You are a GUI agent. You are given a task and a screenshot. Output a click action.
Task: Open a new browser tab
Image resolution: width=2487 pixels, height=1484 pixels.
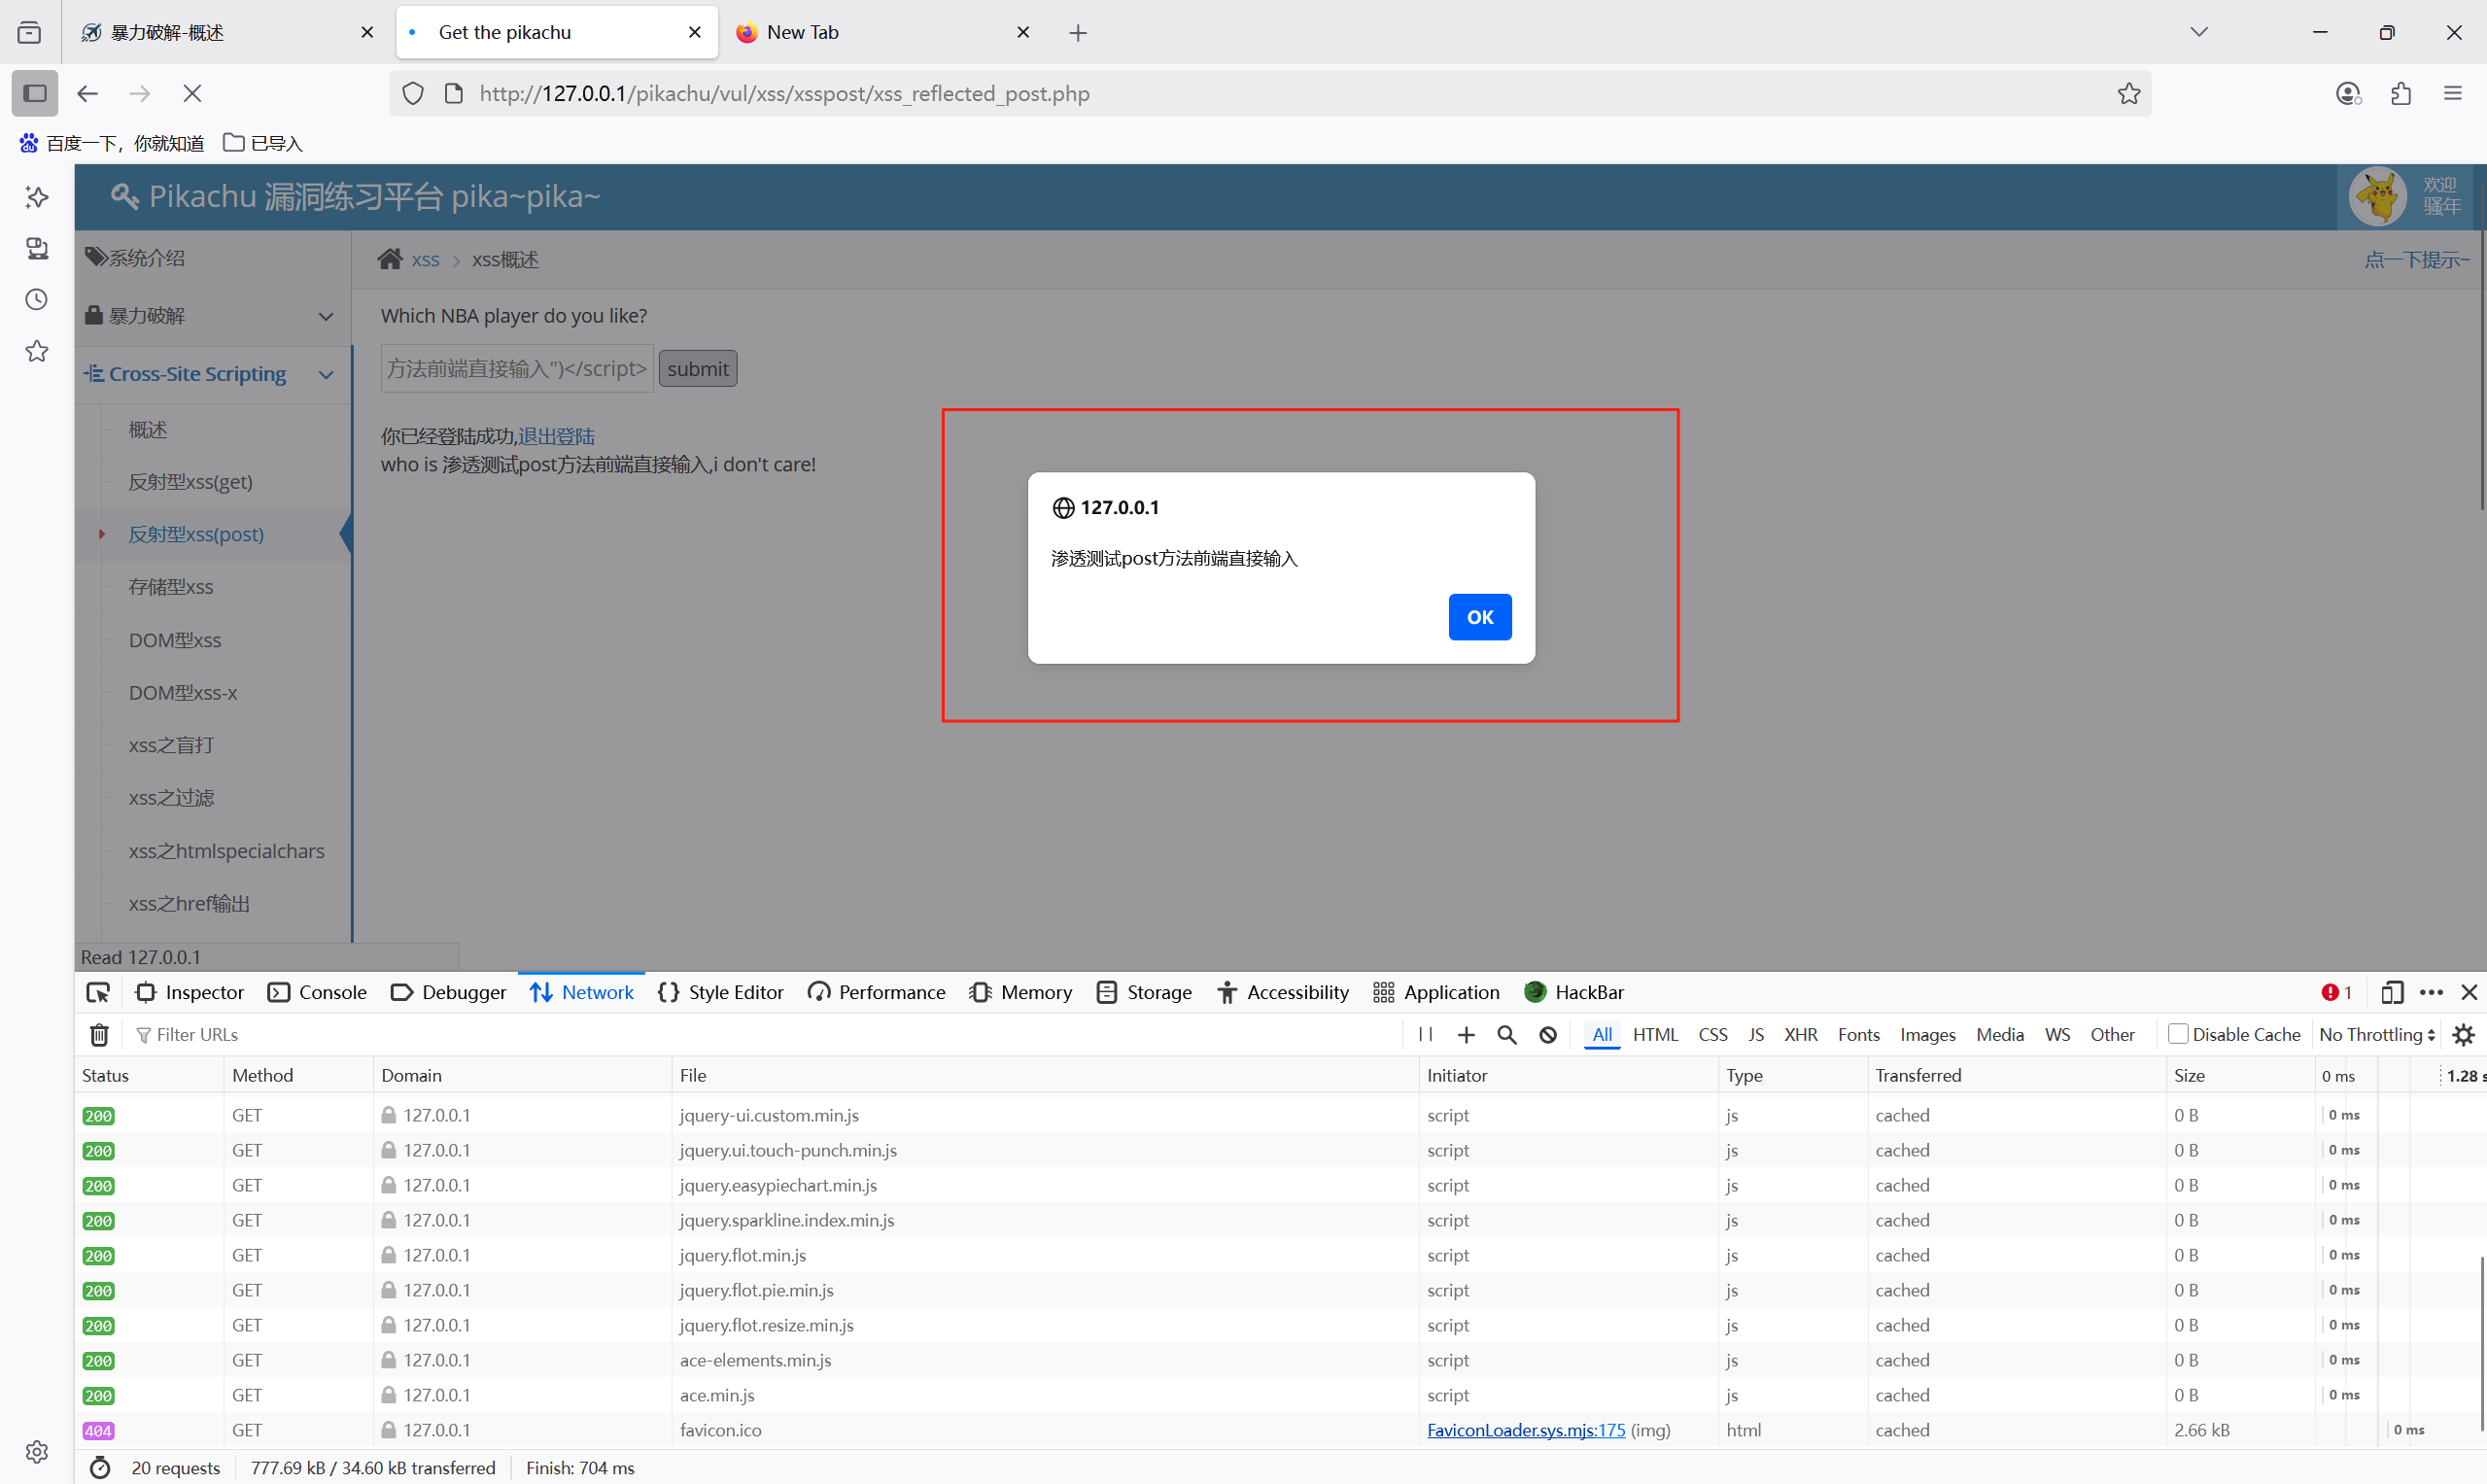click(1078, 33)
